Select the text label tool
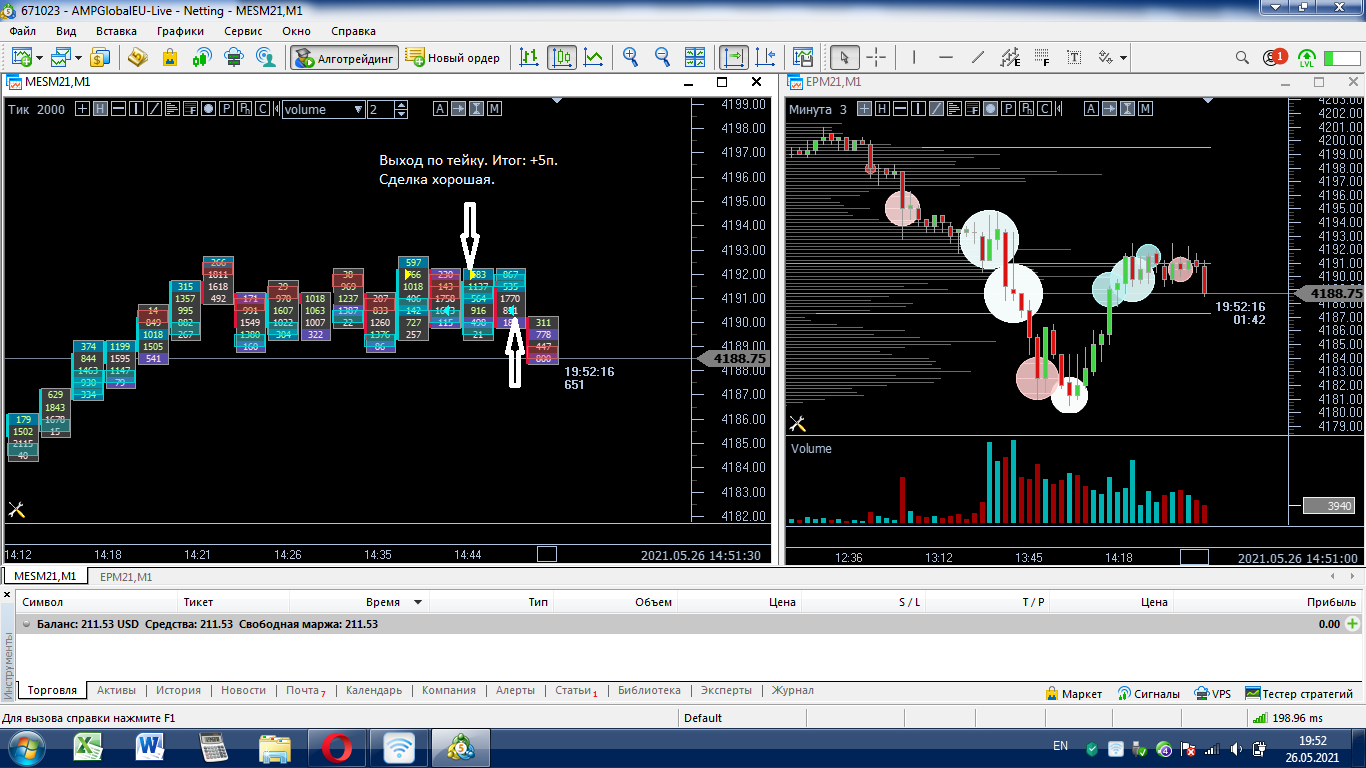The width and height of the screenshot is (1366, 768). tap(1074, 57)
